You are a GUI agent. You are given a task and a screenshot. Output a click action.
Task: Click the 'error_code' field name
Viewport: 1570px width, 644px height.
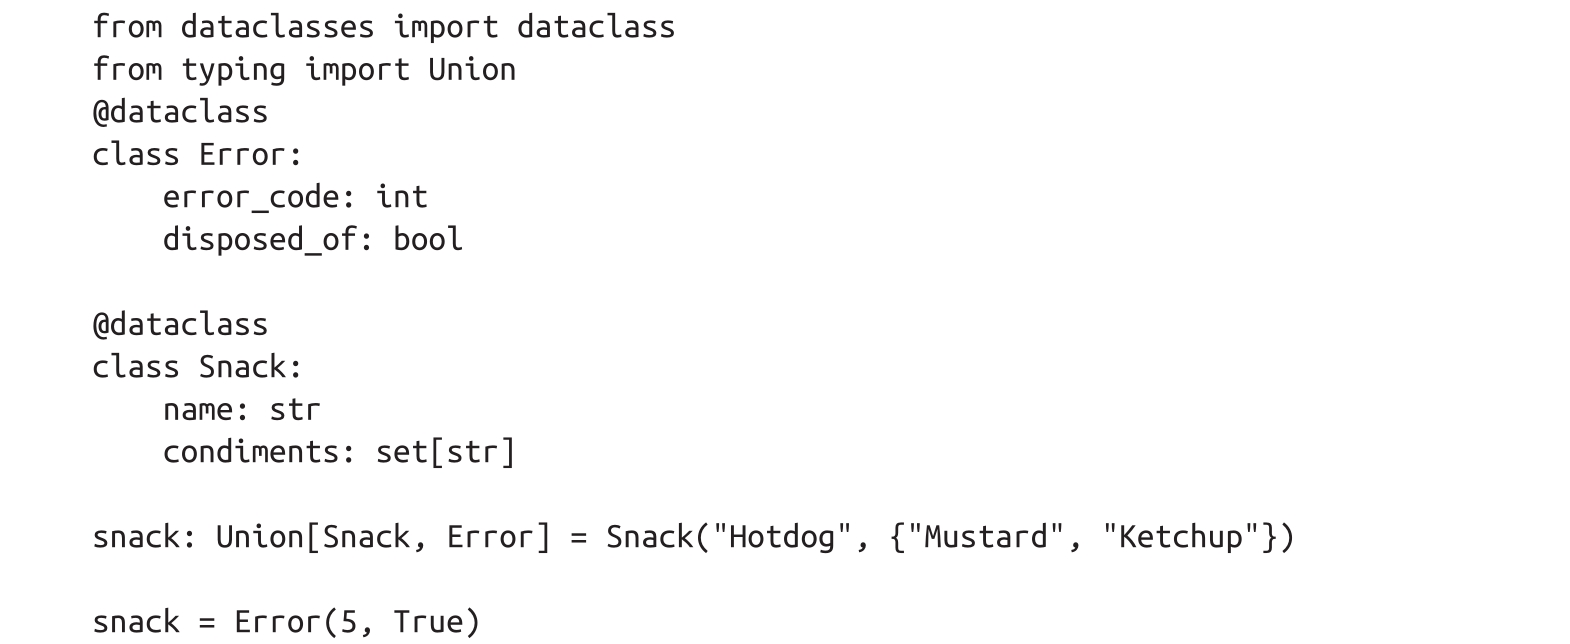tap(251, 197)
